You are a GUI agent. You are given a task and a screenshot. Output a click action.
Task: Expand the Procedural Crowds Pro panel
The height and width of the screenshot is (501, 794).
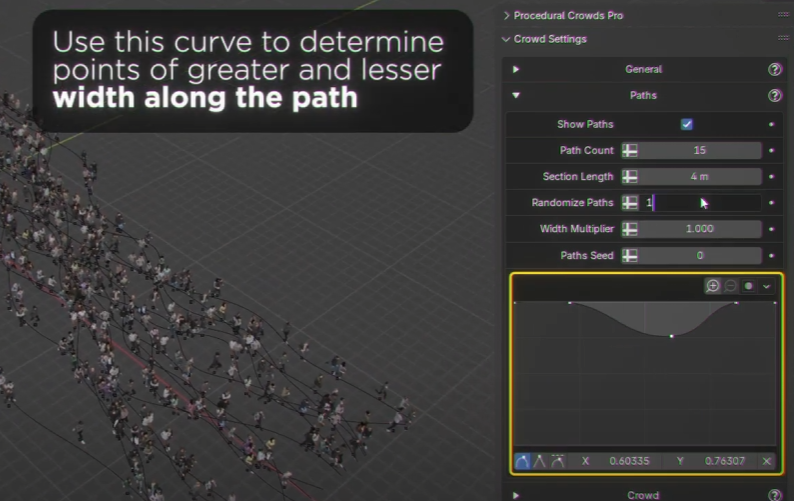pyautogui.click(x=506, y=16)
